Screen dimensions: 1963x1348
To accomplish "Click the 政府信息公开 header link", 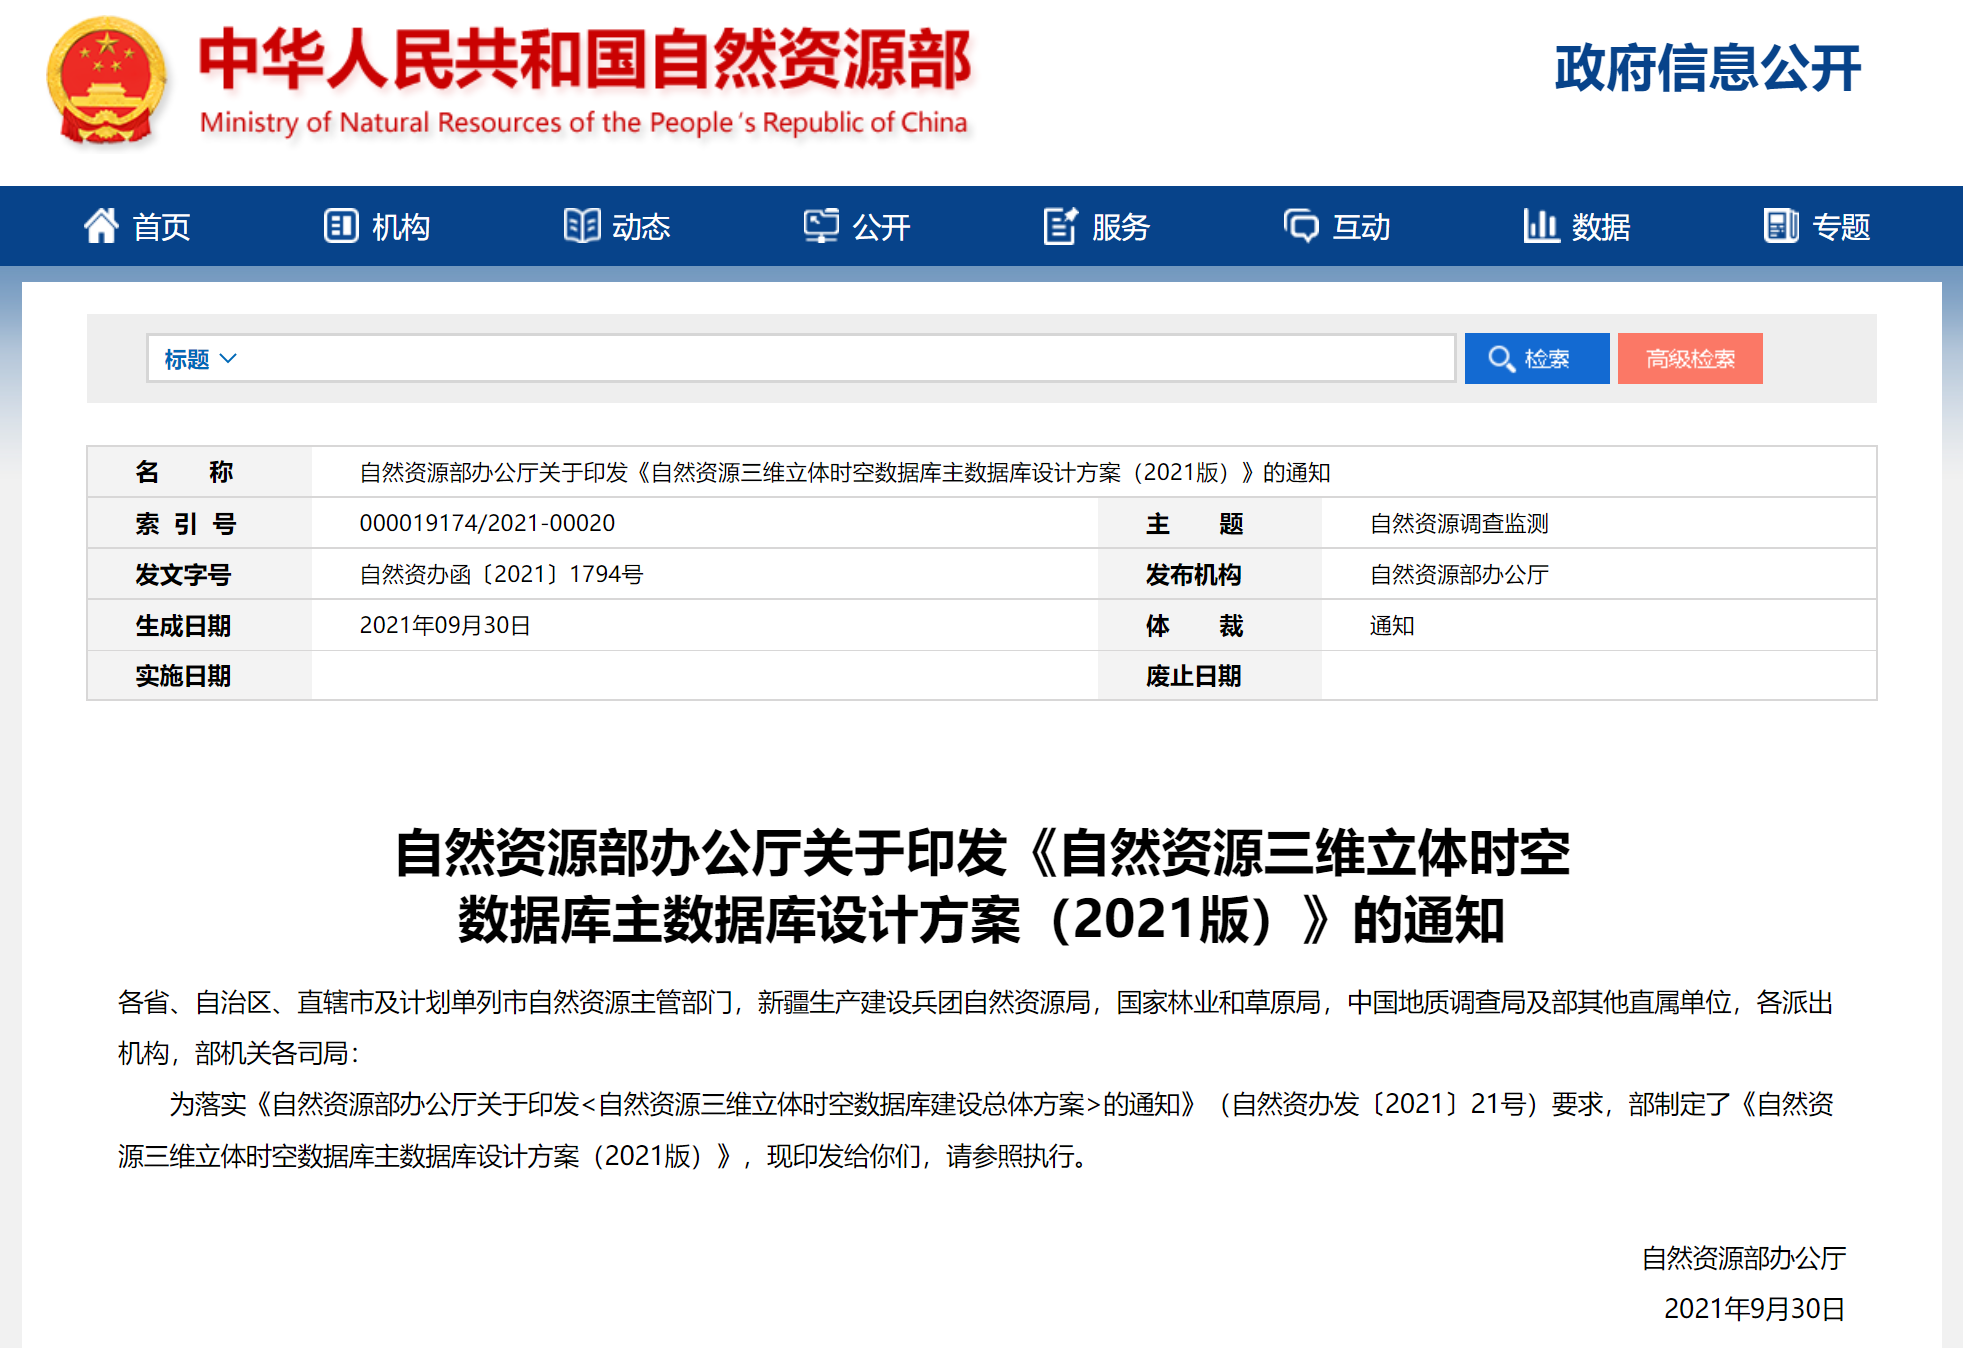I will (x=1707, y=68).
